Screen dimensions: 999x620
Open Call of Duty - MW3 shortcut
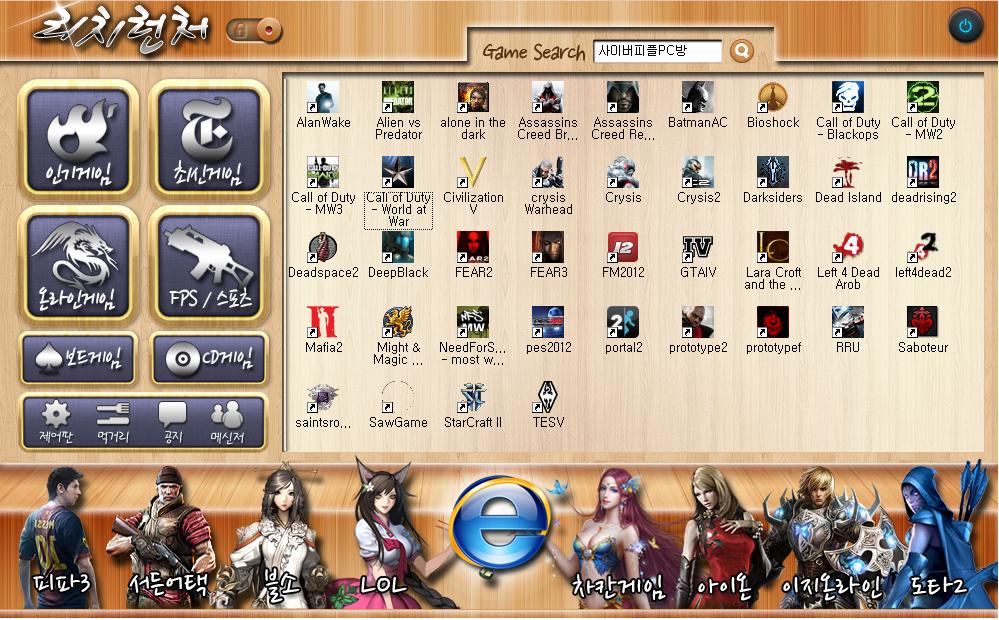coord(323,186)
